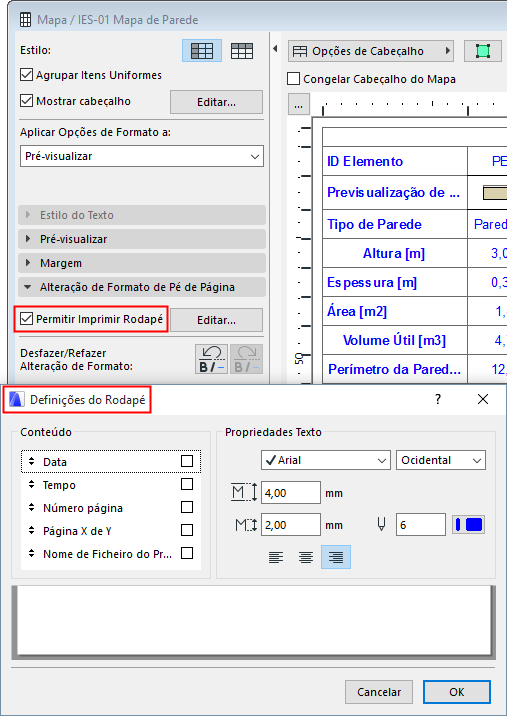The image size is (507, 716).
Task: Reorder the Número página row handle
Action: 32,507
